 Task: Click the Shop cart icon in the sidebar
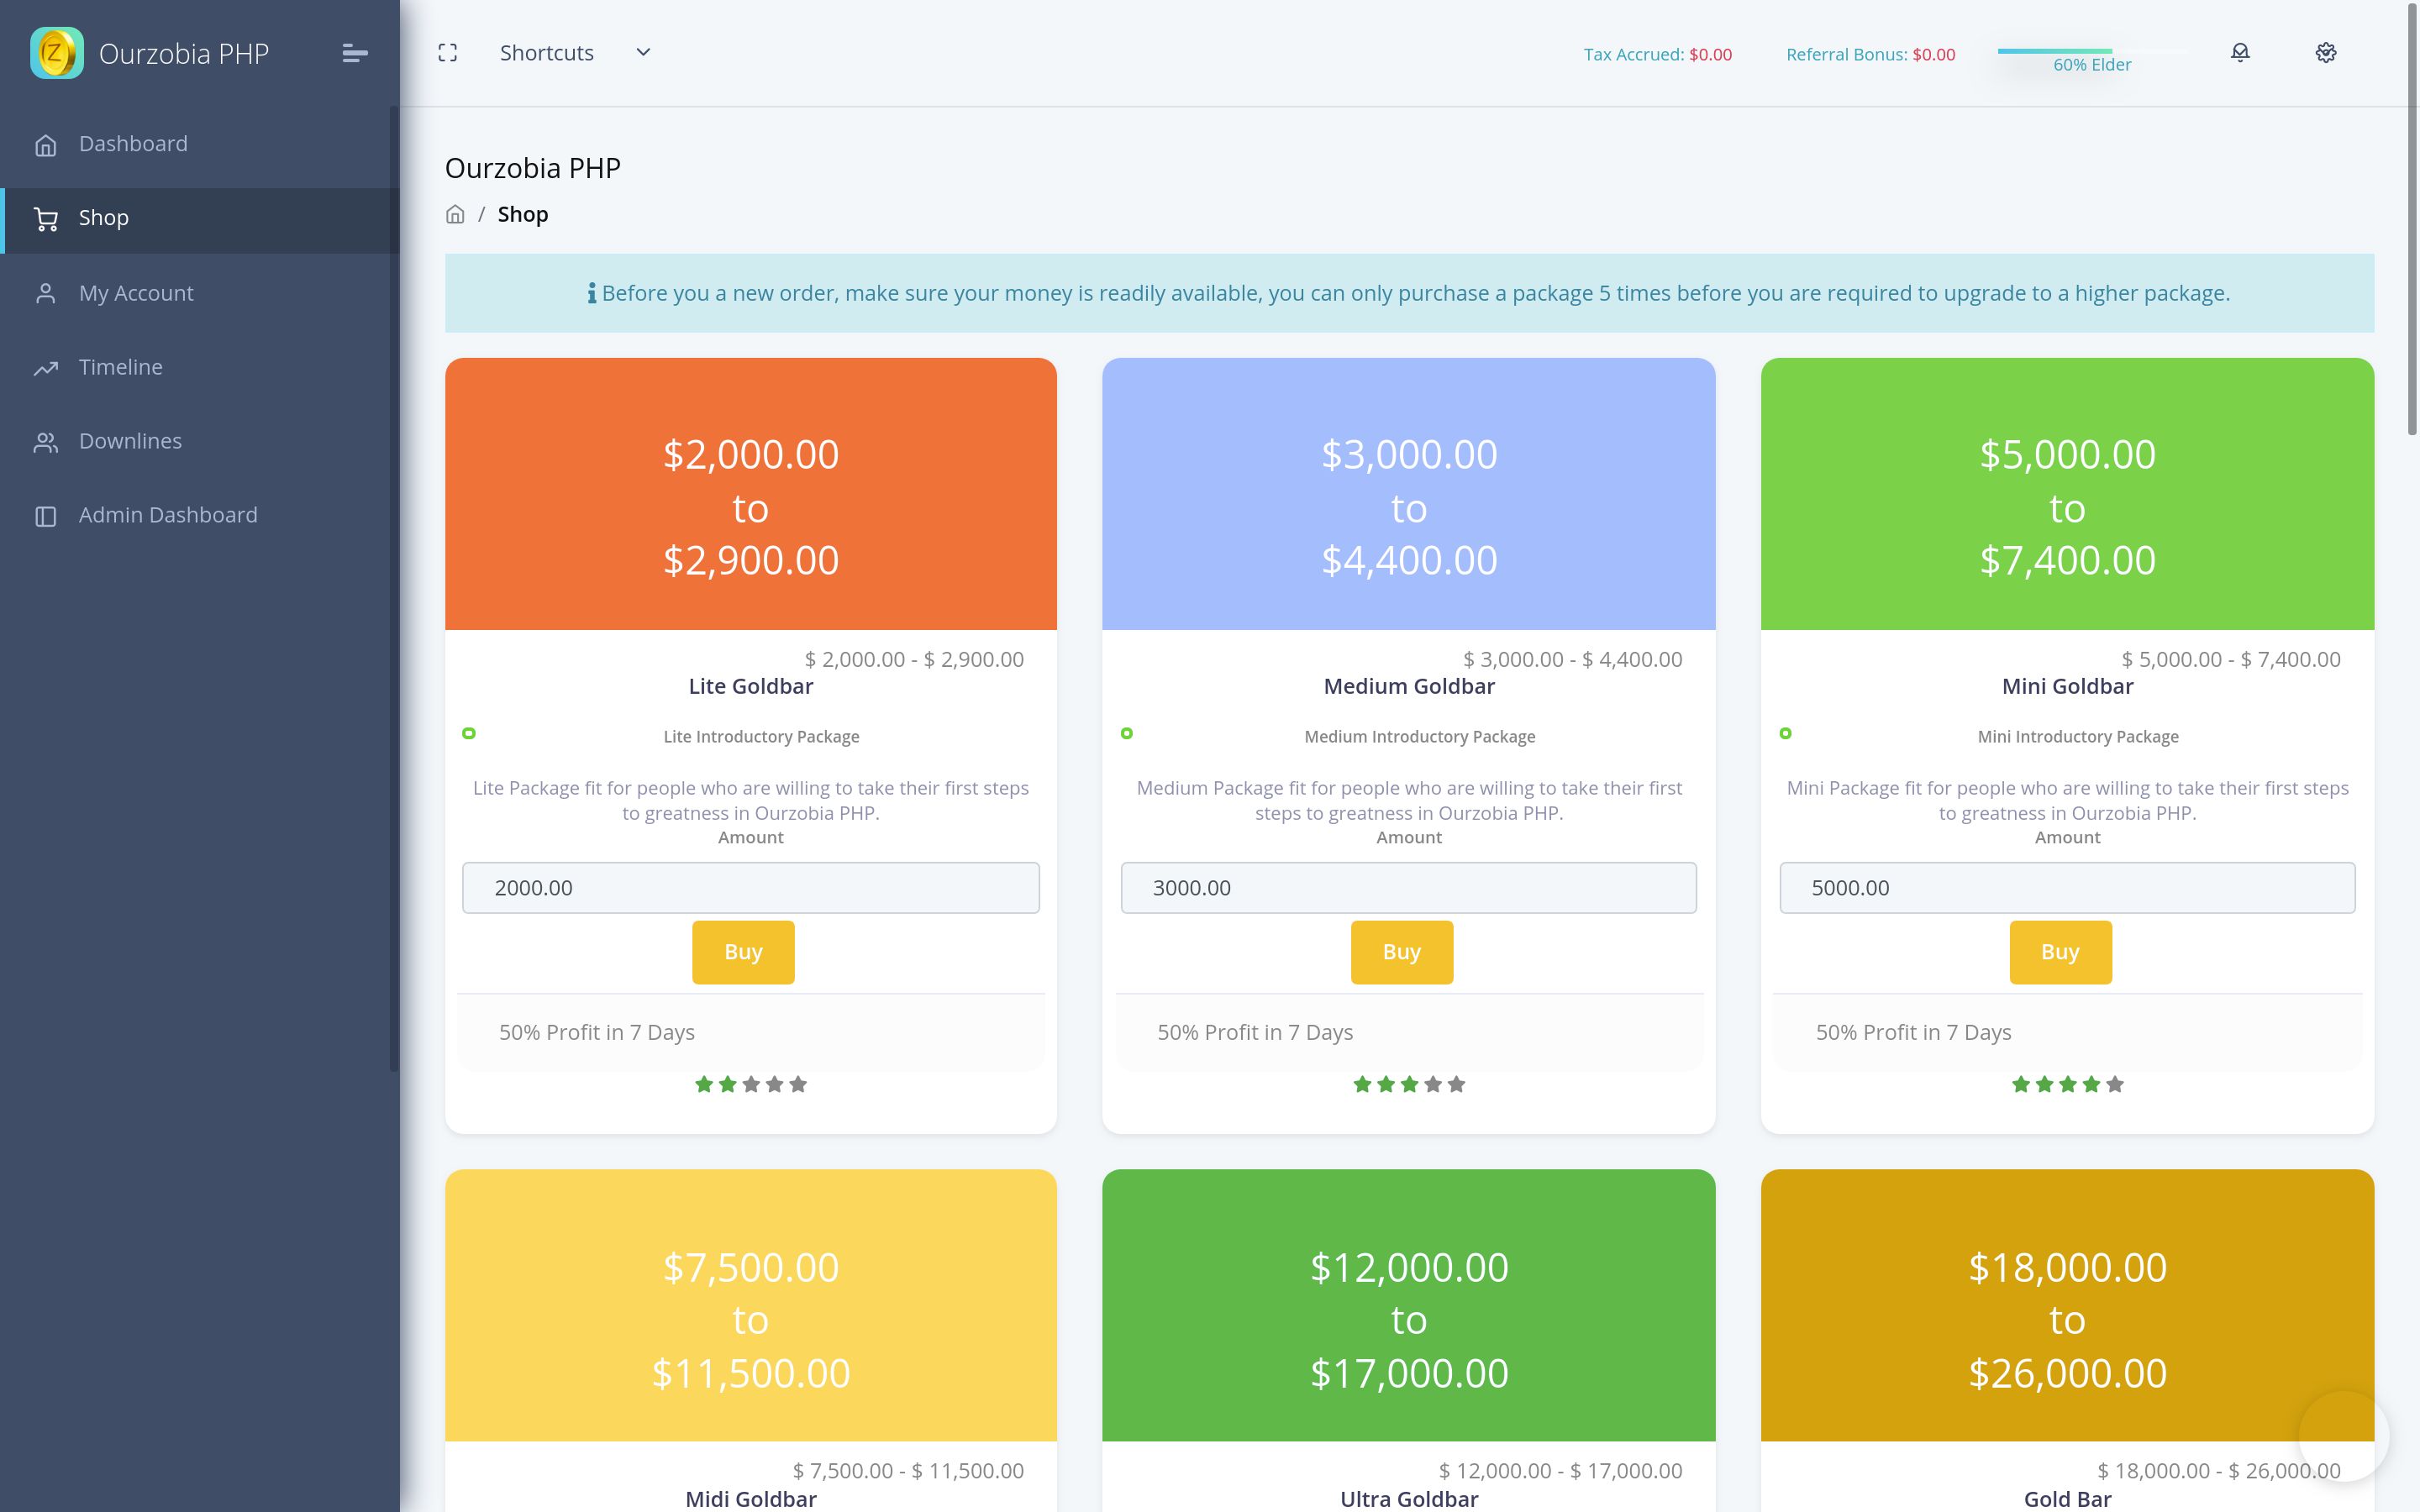[x=46, y=219]
